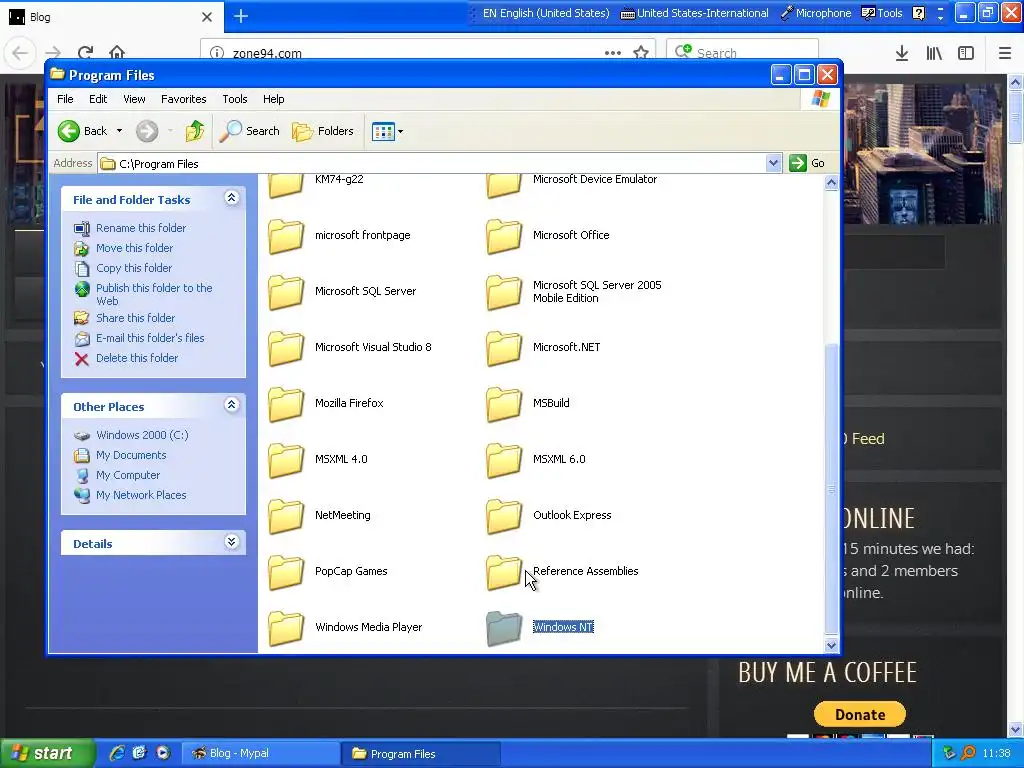Open My Documents in Other Places

[131, 455]
